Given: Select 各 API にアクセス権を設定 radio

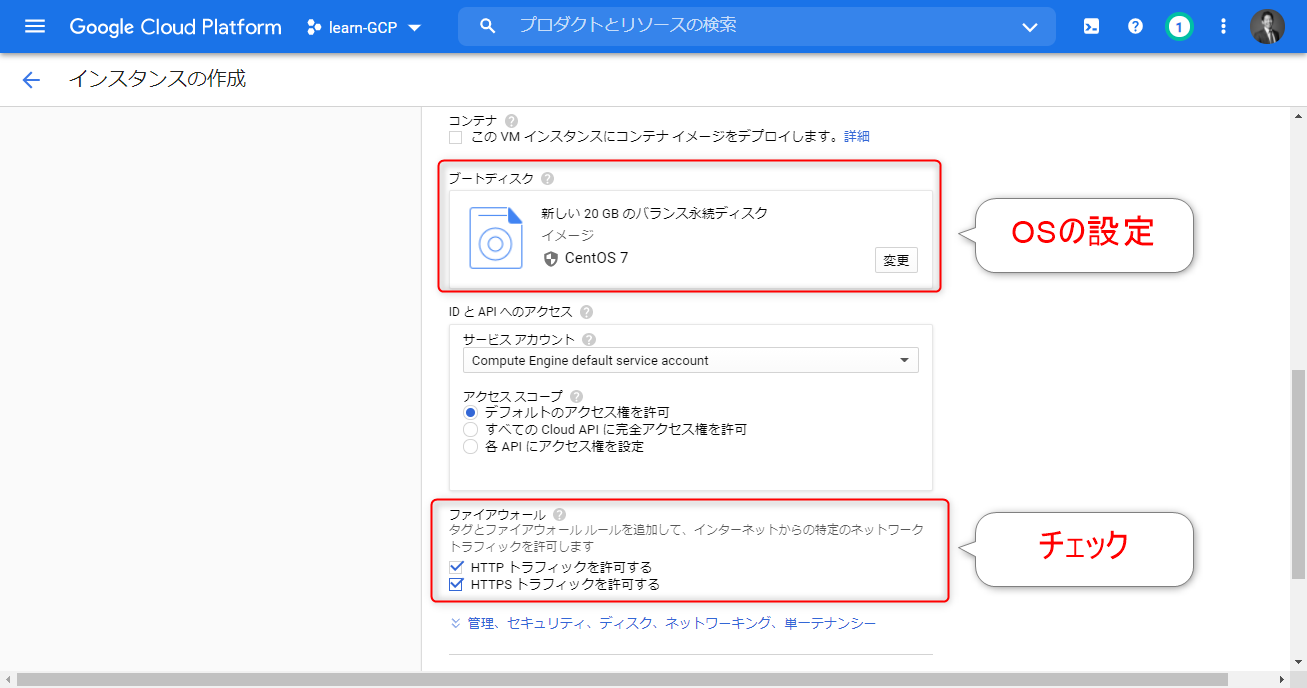Looking at the screenshot, I should (x=471, y=446).
